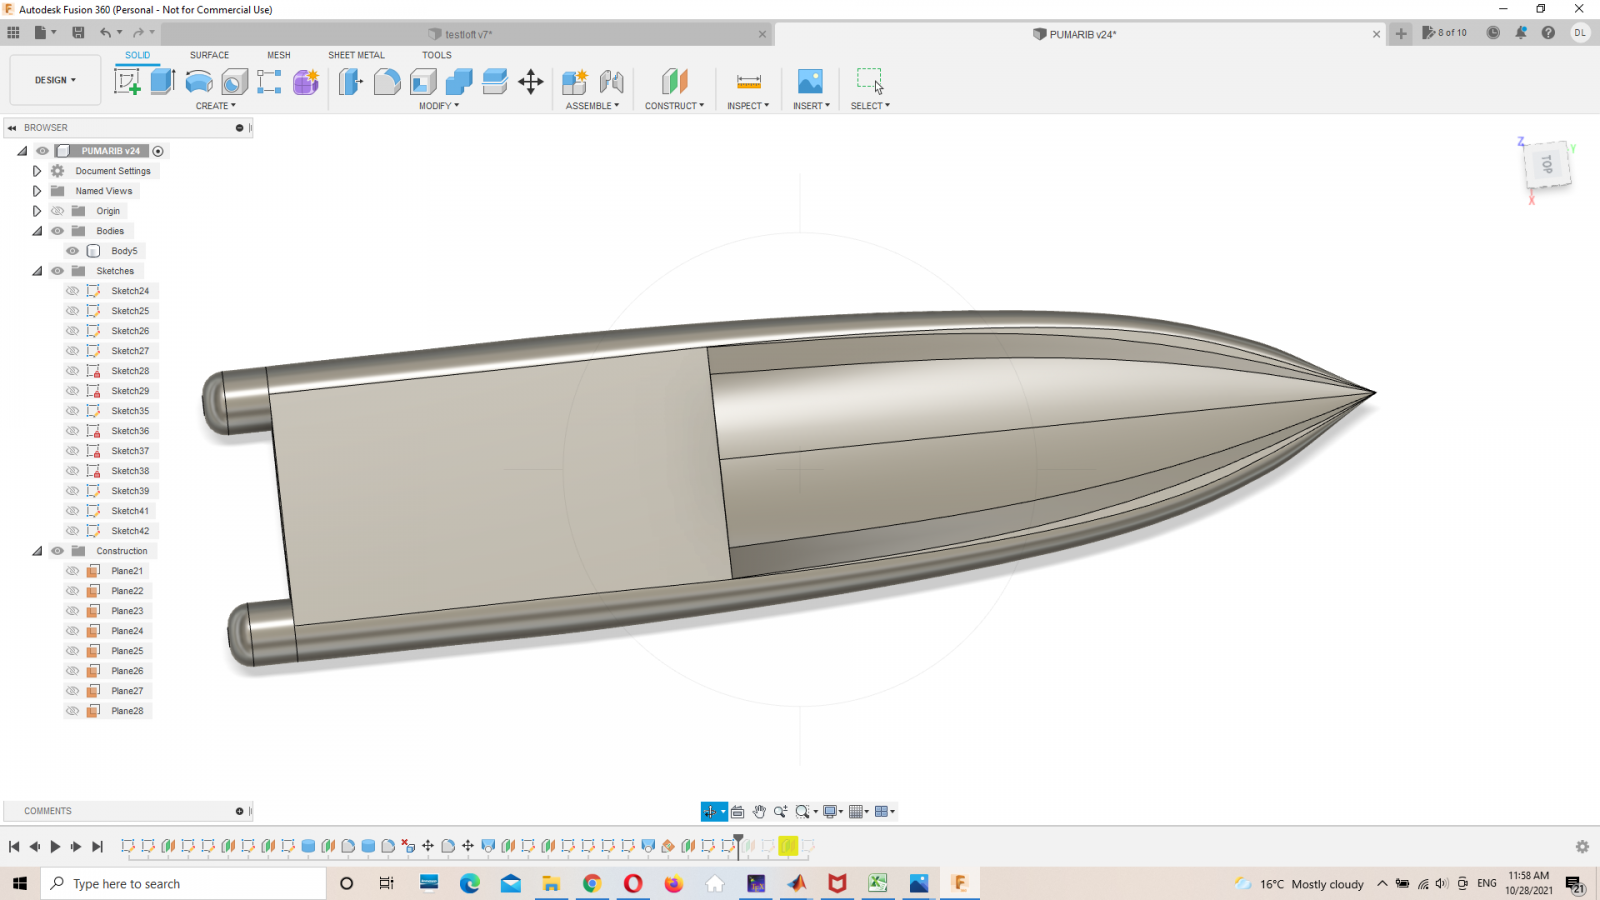
Task: Open Google Chrome from taskbar
Action: tap(592, 883)
